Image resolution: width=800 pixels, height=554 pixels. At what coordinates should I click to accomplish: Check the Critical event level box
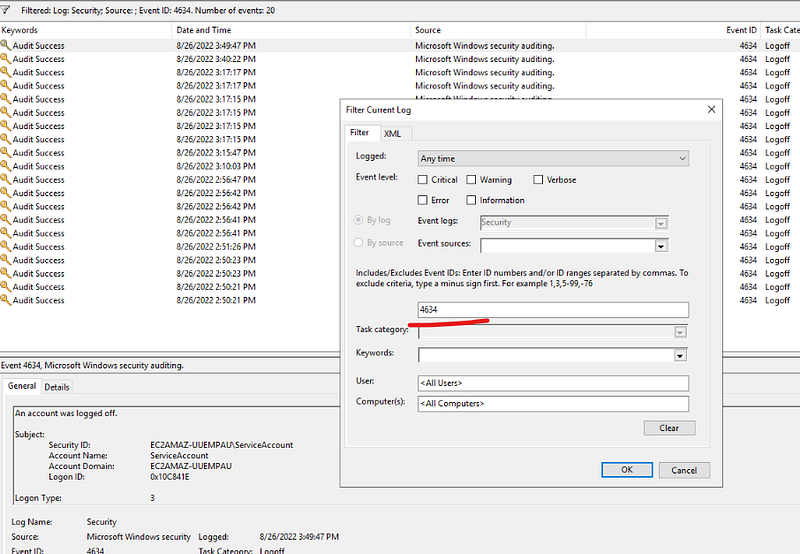click(x=422, y=180)
